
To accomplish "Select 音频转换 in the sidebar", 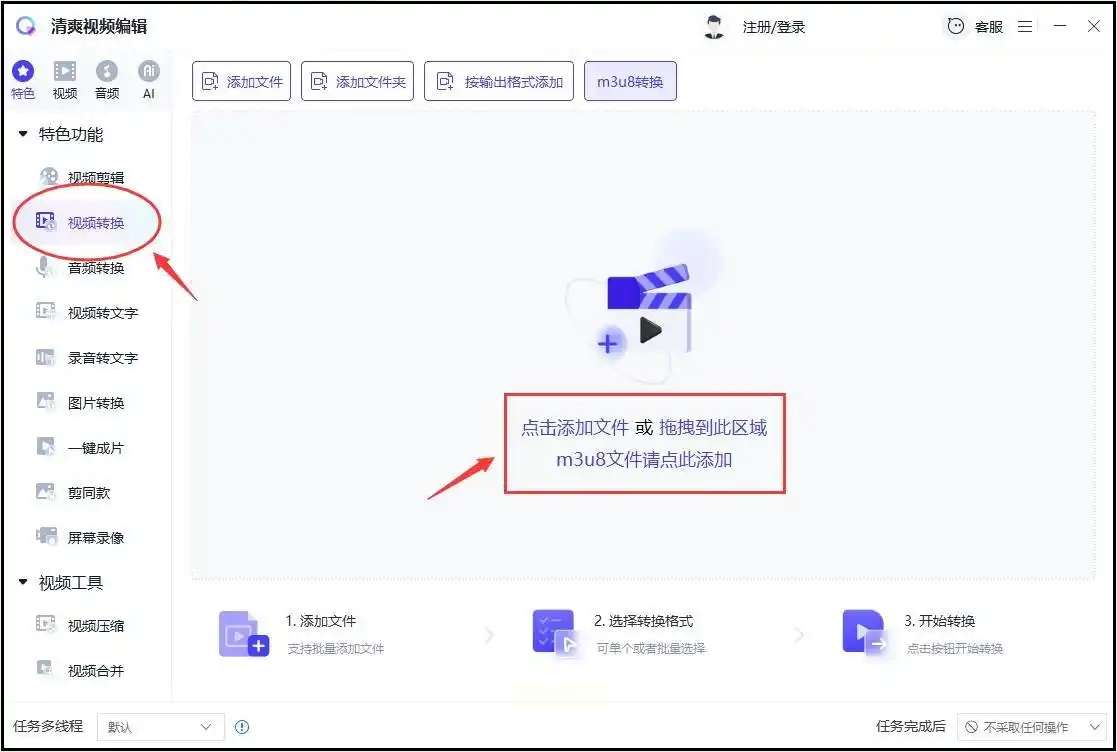I will pos(96,268).
